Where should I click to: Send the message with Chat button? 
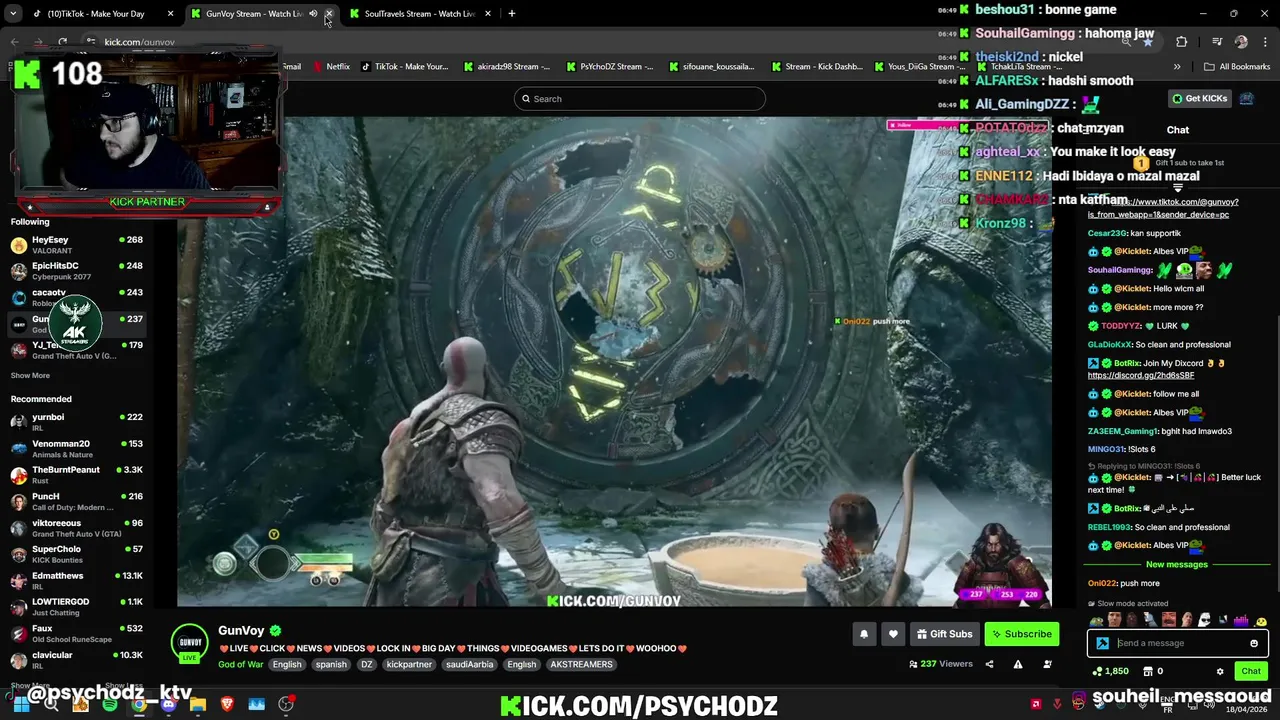click(x=1251, y=671)
